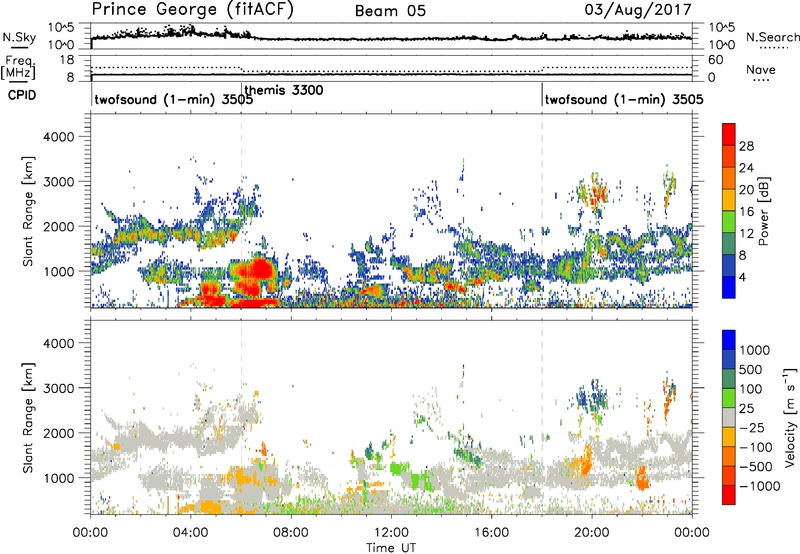This screenshot has width=800, height=554.
Task: Click the '18' tick on the frequency axis
Action: pos(68,59)
